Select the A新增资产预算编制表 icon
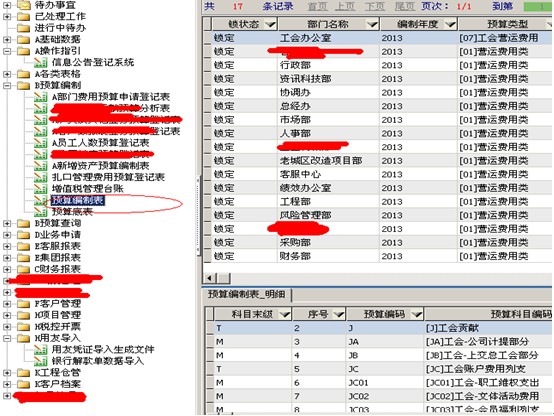 pyautogui.click(x=40, y=165)
